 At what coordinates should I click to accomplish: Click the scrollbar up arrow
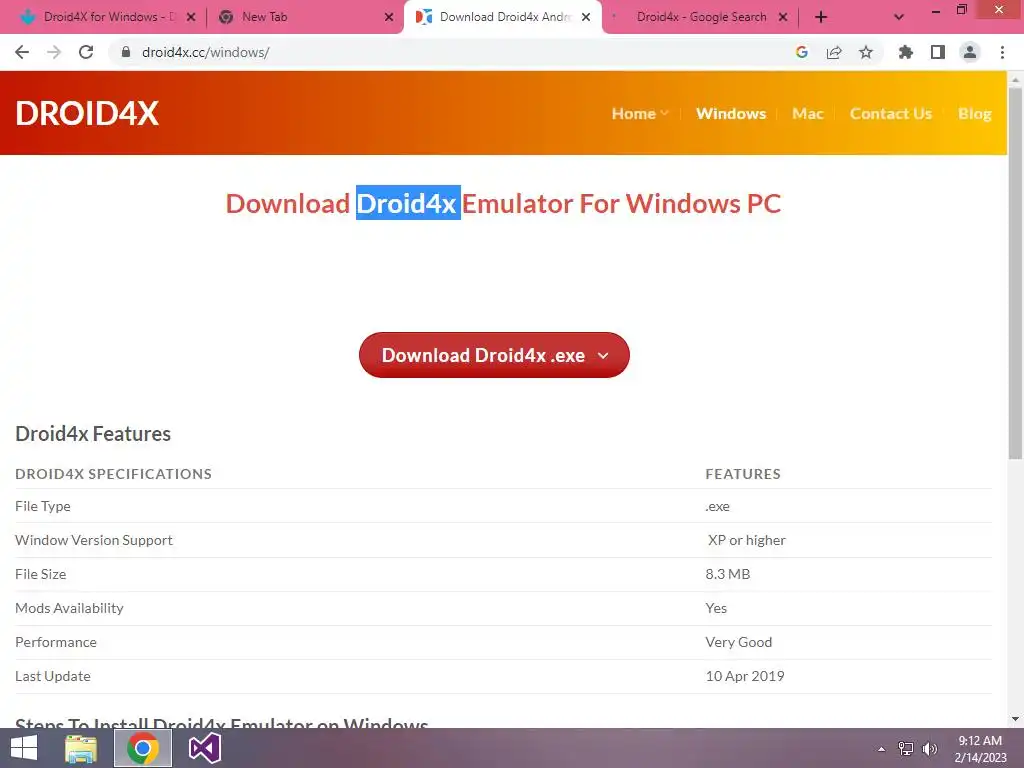(1015, 79)
